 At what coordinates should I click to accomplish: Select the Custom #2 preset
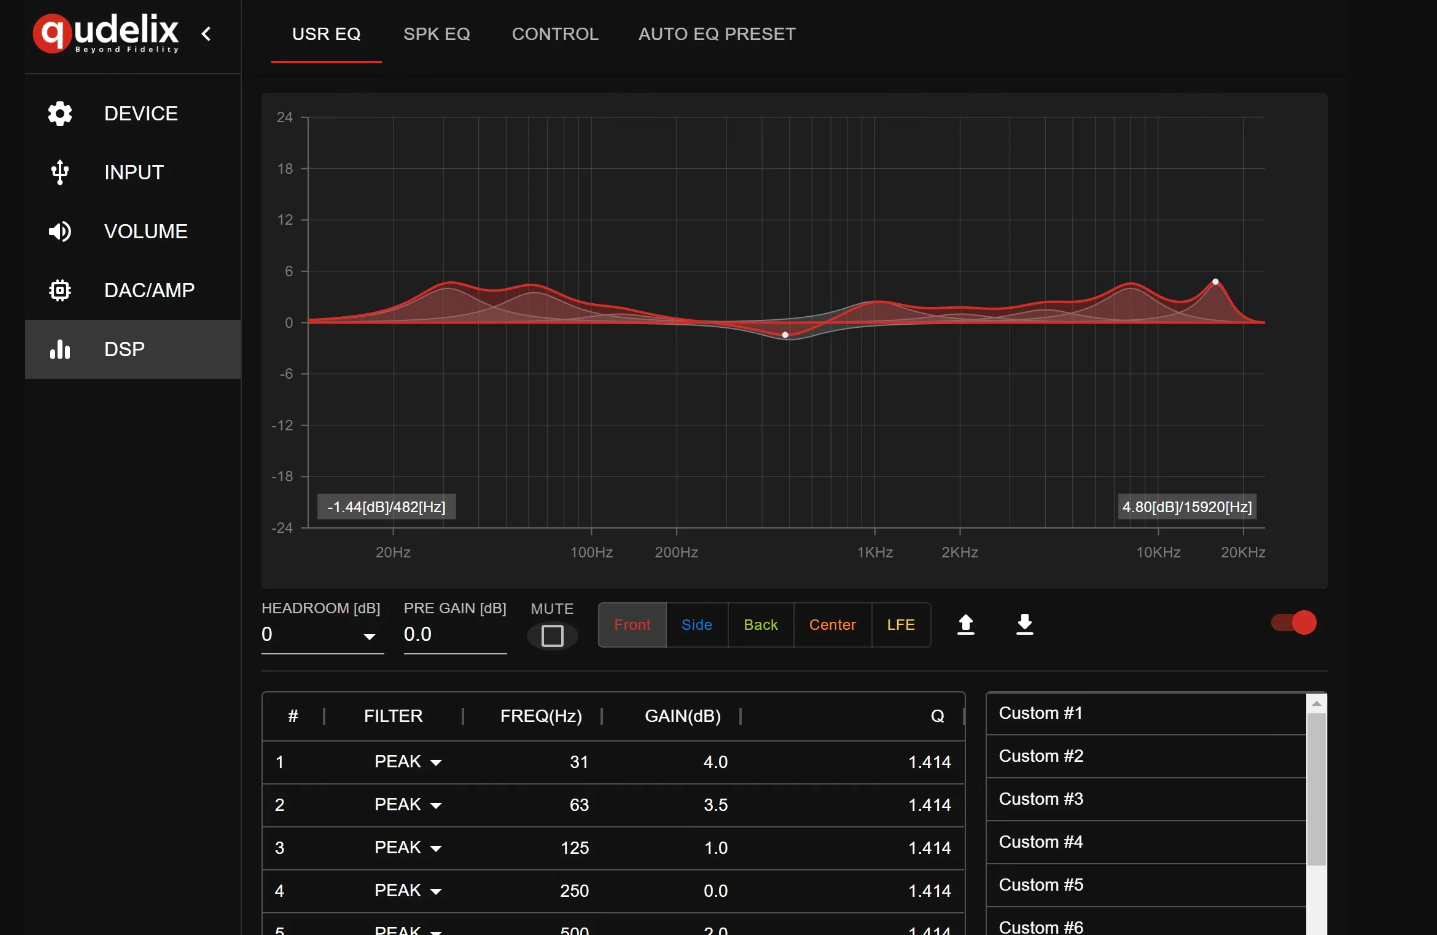1146,756
